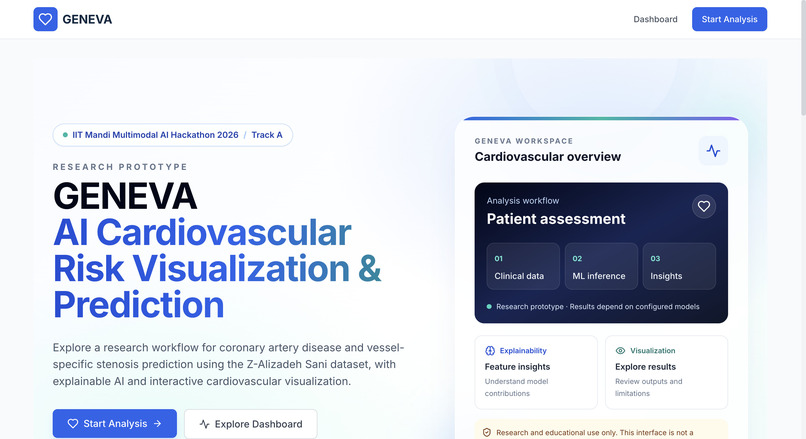Screen dimensions: 806x439
Task: Select step 02 ML inference tile
Action: tap(601, 266)
